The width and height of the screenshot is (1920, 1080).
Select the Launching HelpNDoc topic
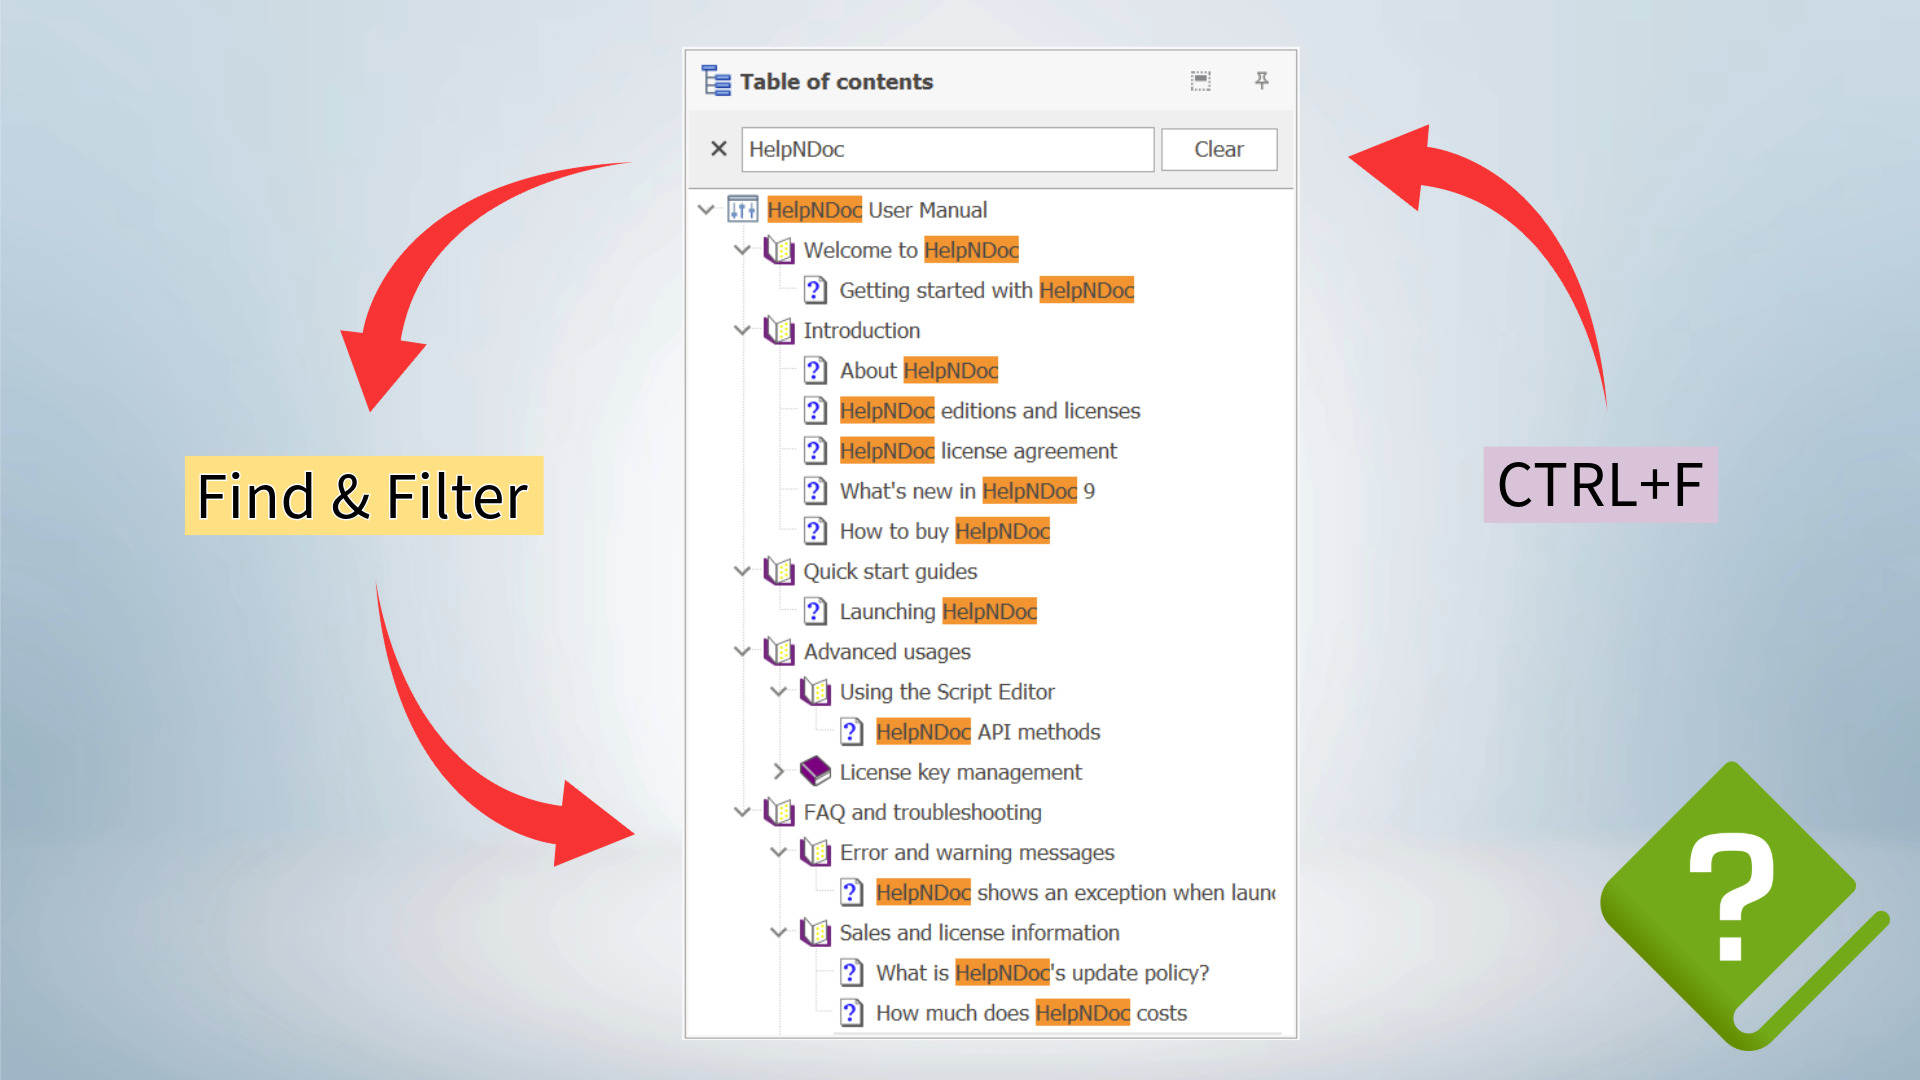tap(938, 612)
